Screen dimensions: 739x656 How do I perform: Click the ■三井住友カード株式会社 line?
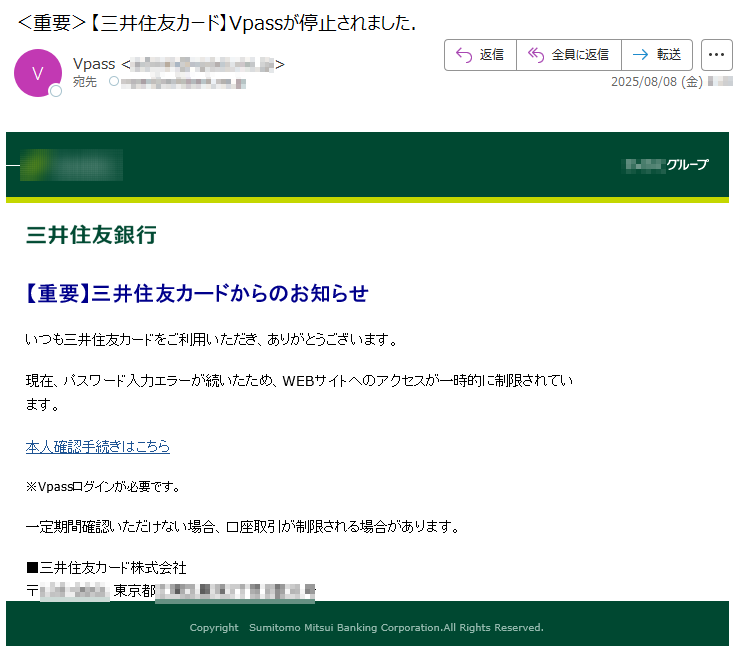click(107, 568)
